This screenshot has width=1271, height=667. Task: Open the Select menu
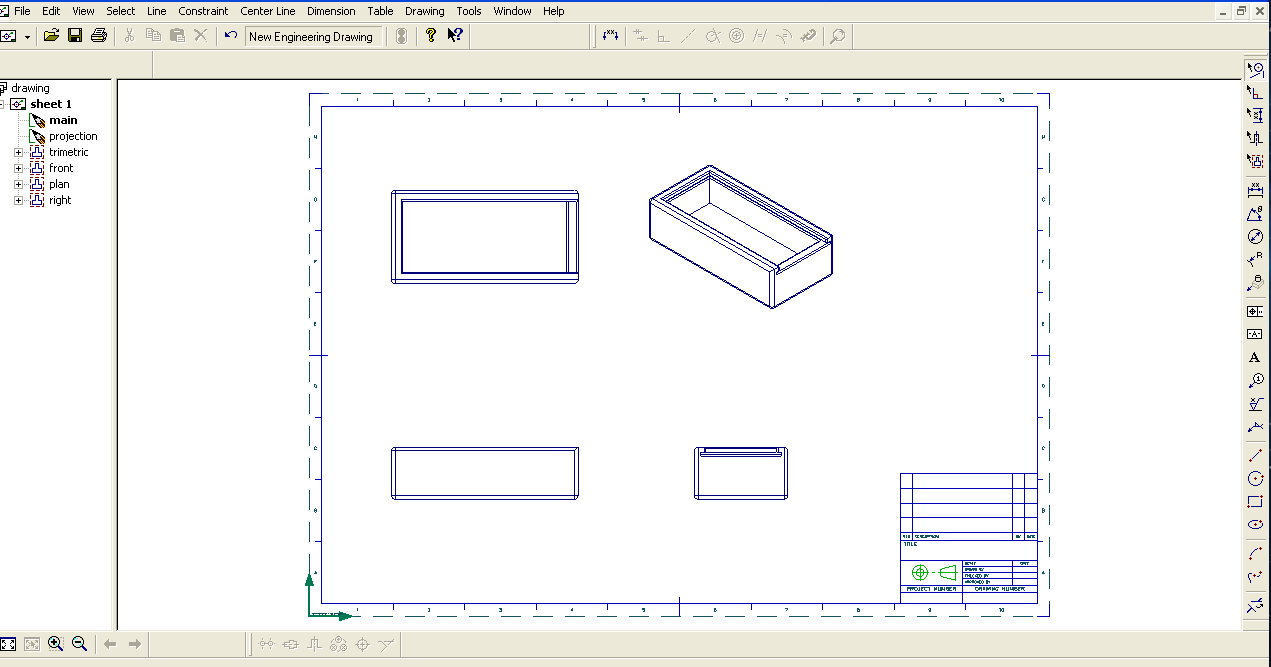click(x=120, y=11)
